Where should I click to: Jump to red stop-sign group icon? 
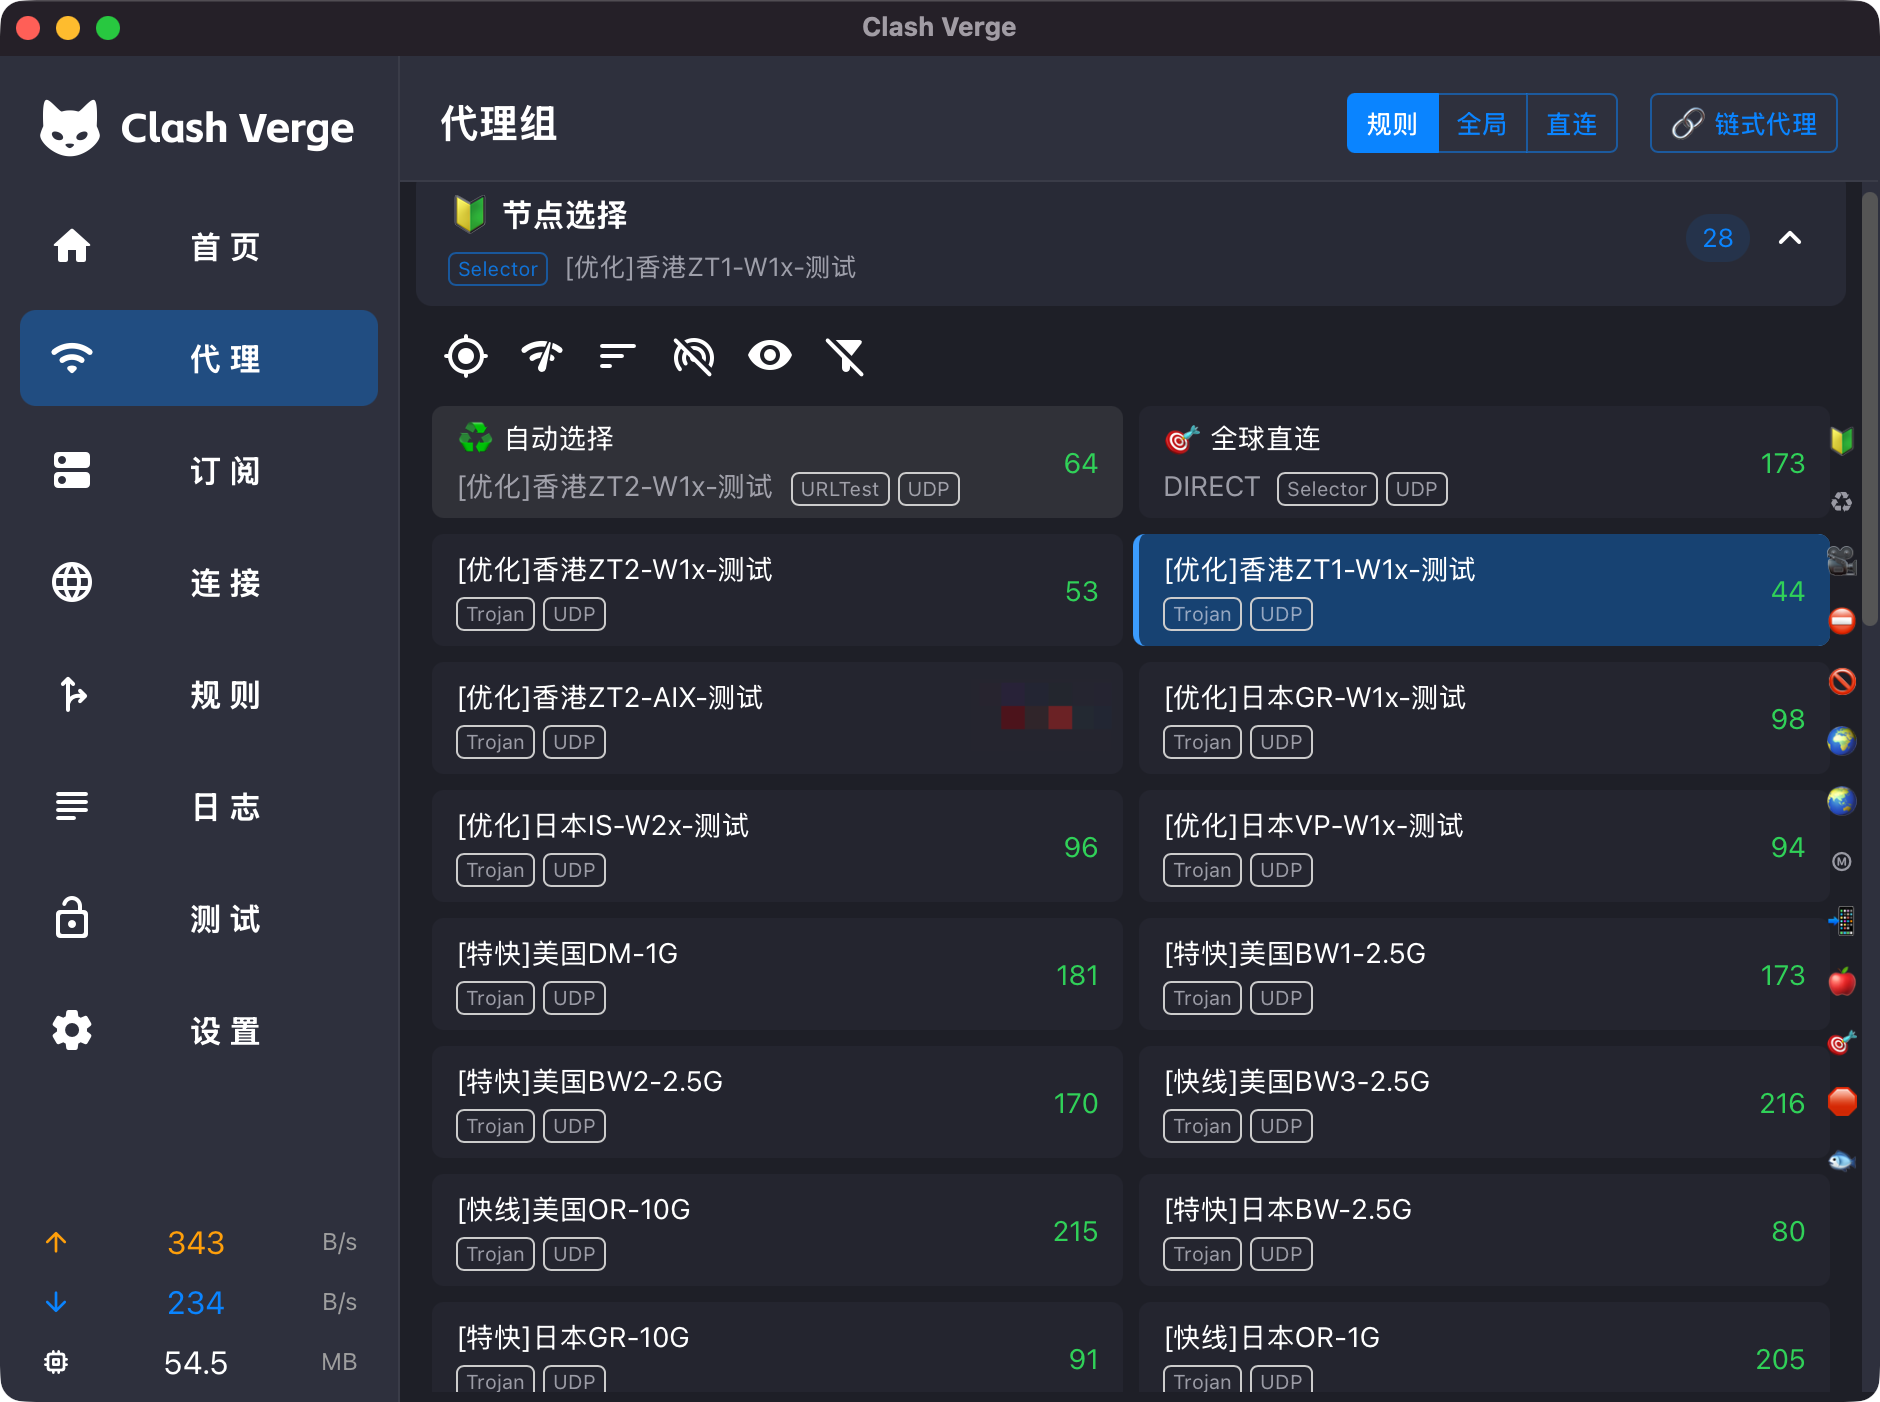[1842, 1102]
